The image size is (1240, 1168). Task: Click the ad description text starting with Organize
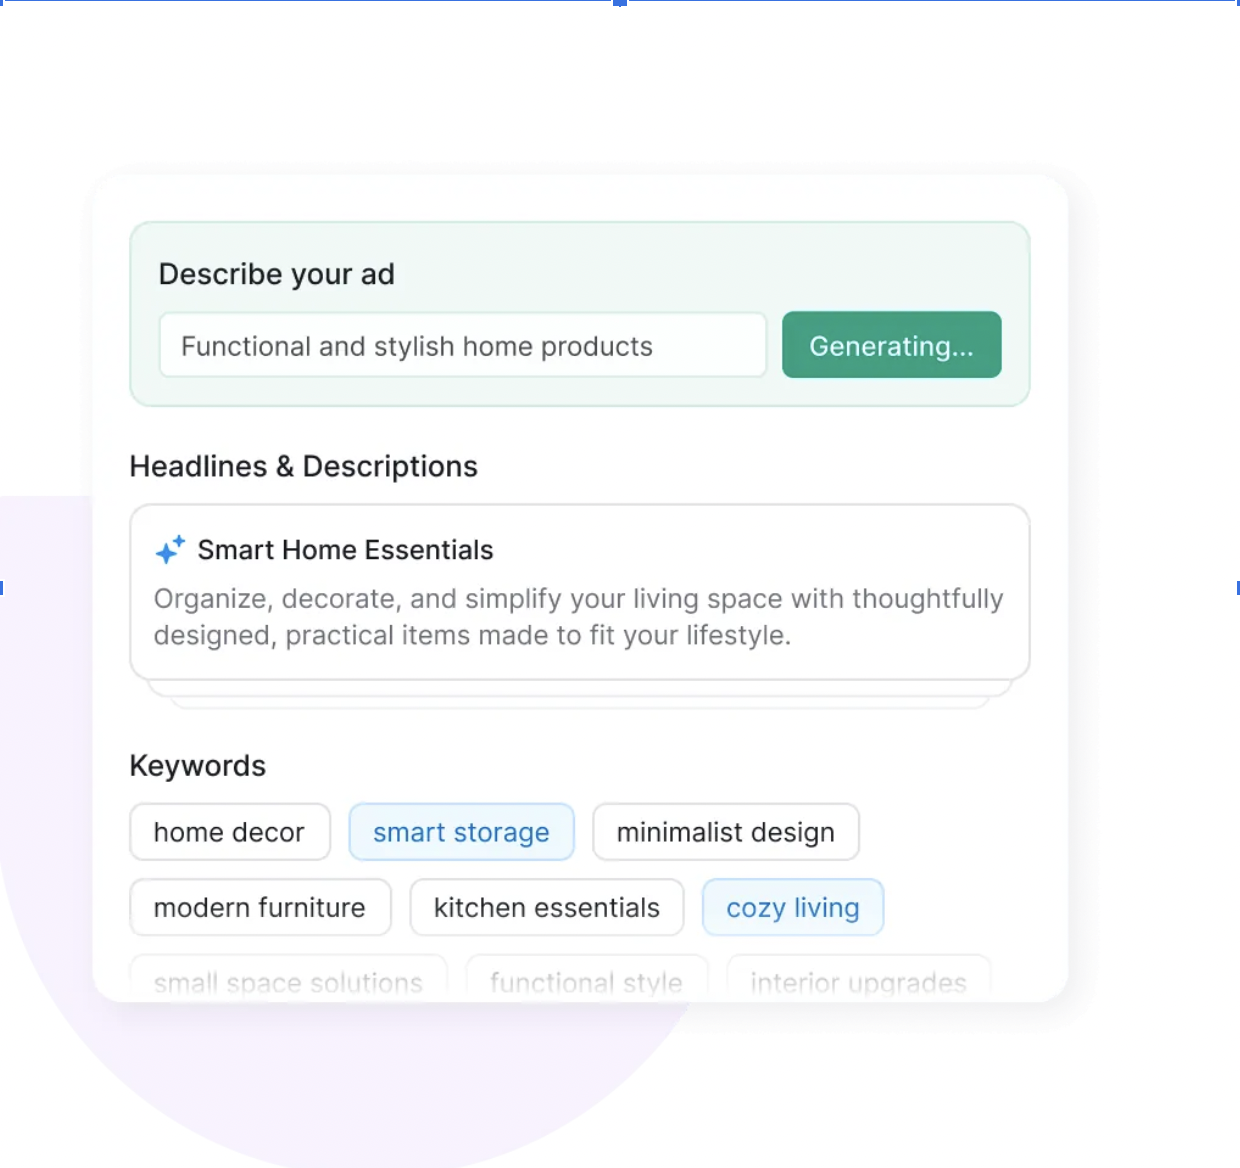tap(578, 617)
